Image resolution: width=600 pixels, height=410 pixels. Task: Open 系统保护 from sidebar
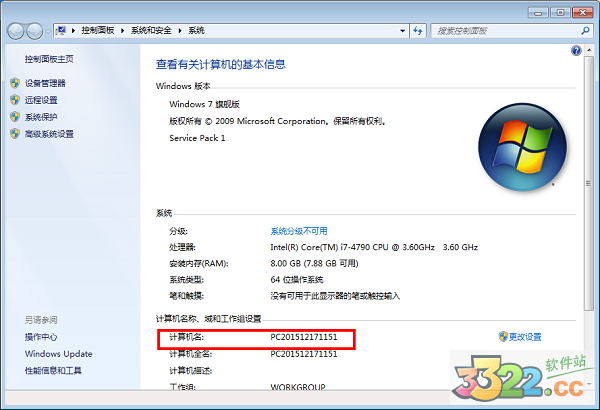pyautogui.click(x=41, y=117)
